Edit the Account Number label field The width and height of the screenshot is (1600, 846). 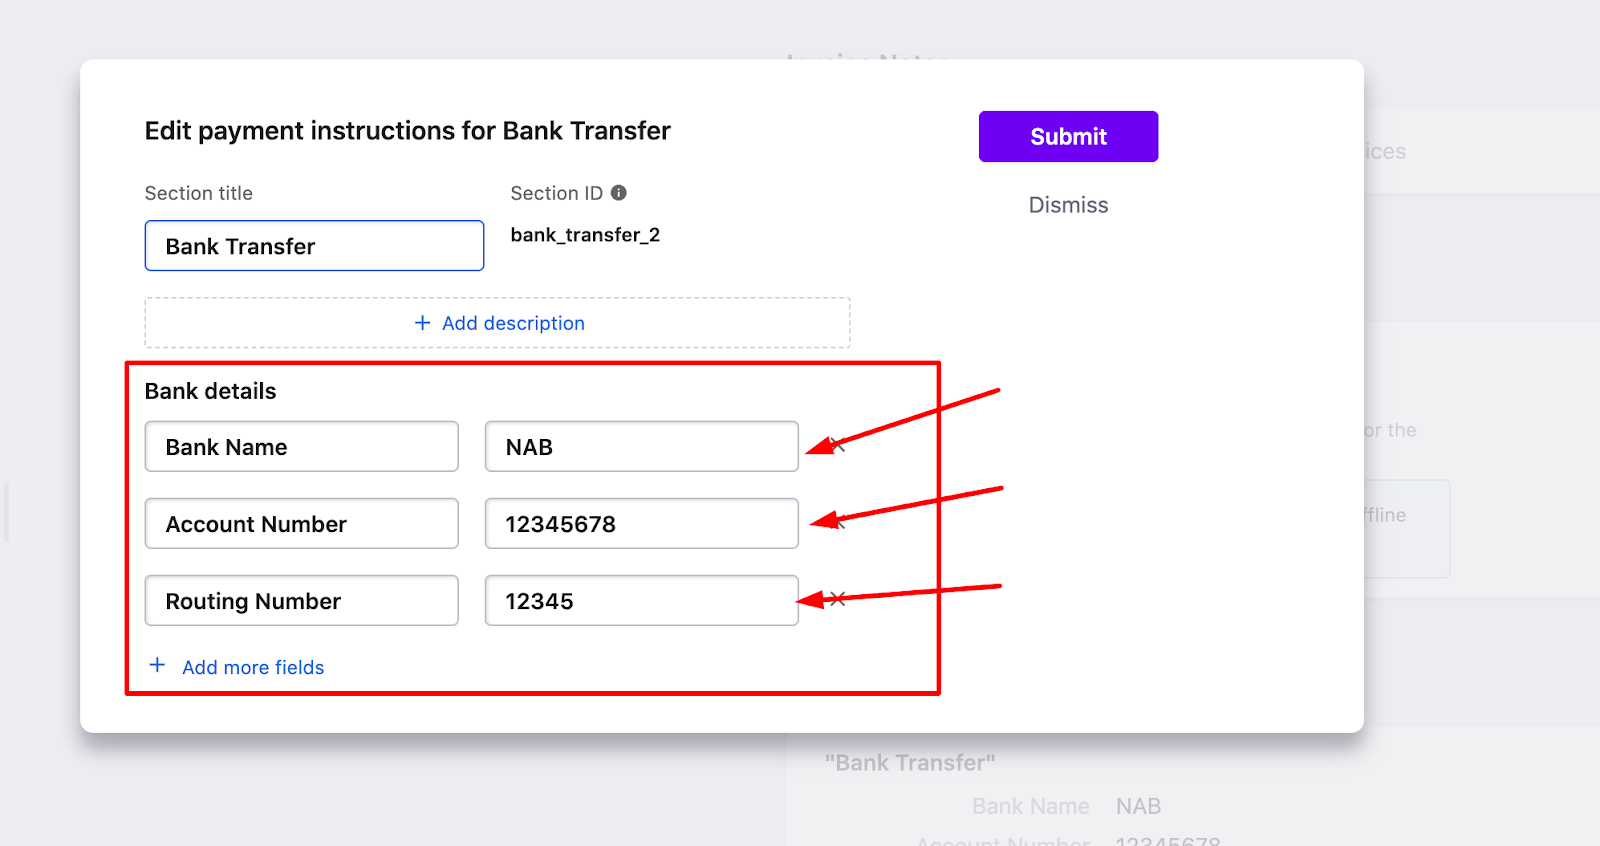pyautogui.click(x=301, y=524)
